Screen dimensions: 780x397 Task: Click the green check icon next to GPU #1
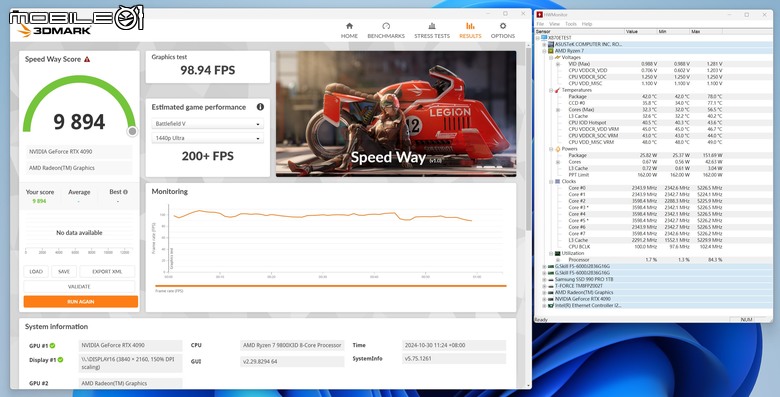click(52, 345)
